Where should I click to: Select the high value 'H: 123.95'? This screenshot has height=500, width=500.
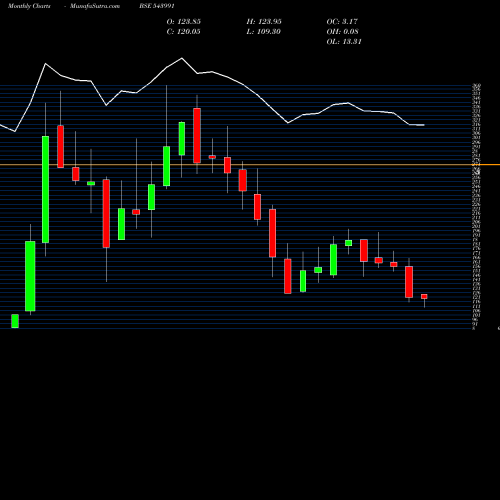[x=264, y=22]
